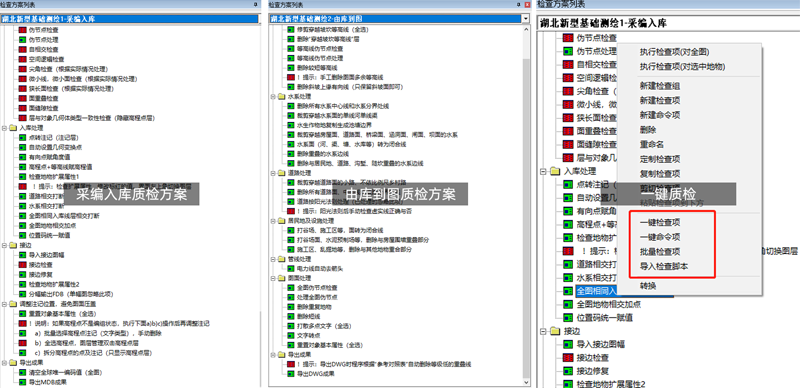
Task: Collapse the 道路处理 group in middle panel
Action: 273,173
